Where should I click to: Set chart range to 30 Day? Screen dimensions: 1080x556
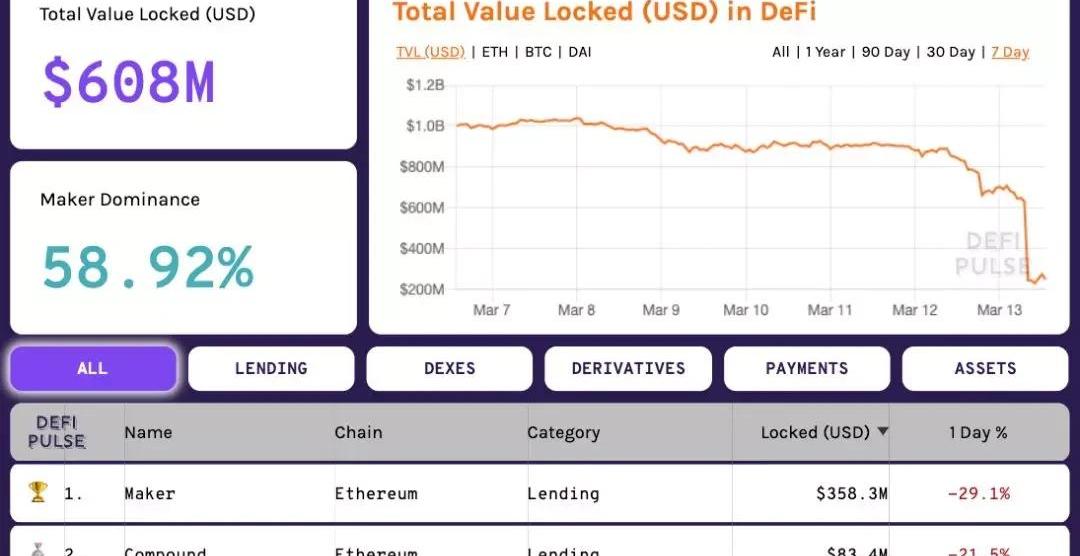[951, 52]
